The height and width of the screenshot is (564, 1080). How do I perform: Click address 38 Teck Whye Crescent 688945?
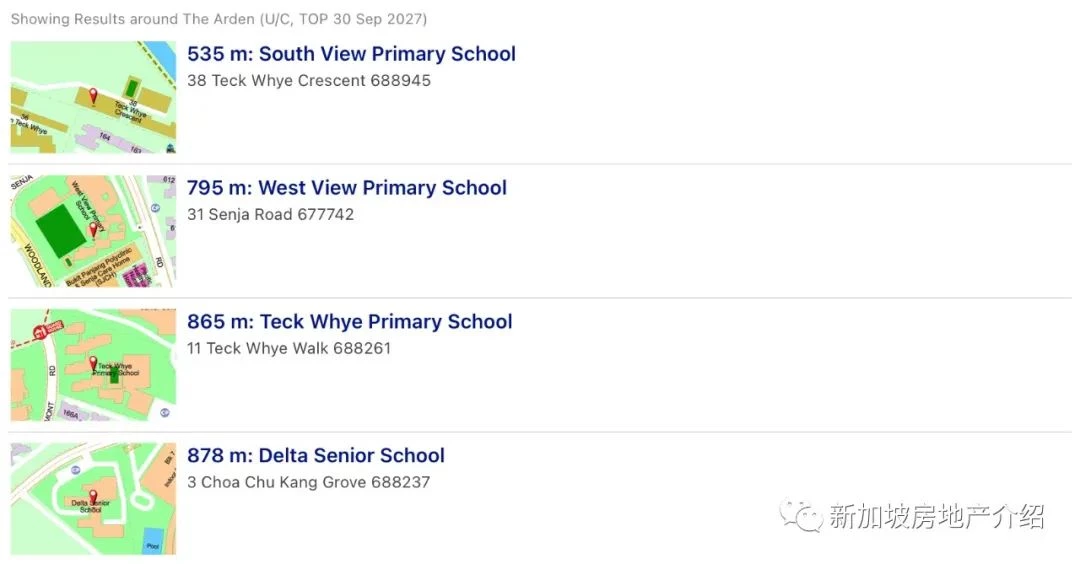[x=309, y=81]
